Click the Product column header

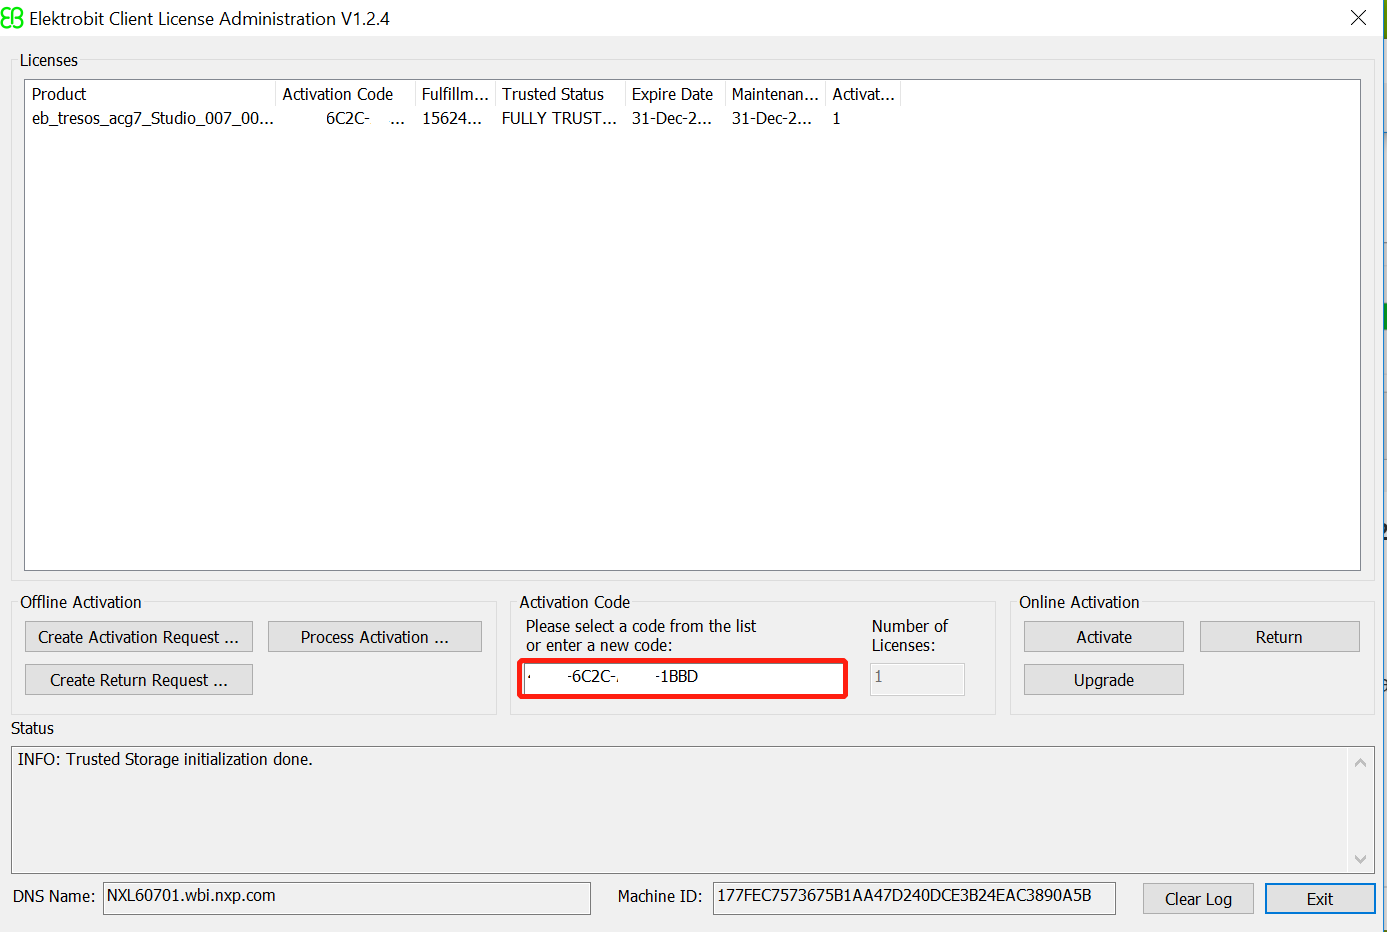[150, 94]
